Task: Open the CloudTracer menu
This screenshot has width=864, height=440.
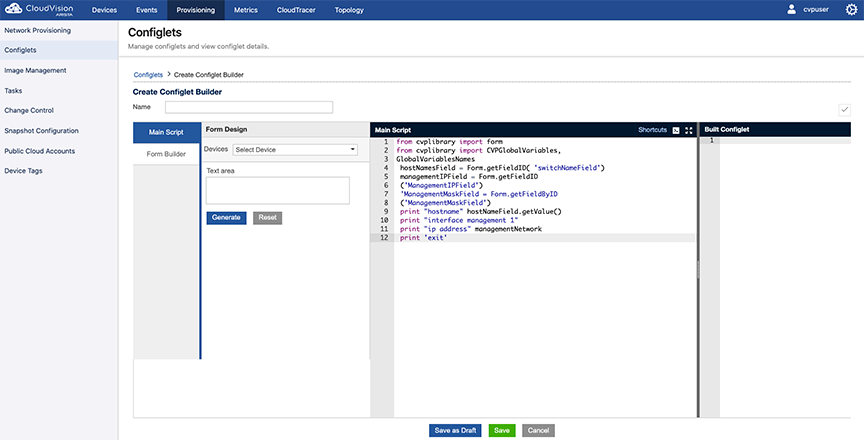Action: (296, 10)
